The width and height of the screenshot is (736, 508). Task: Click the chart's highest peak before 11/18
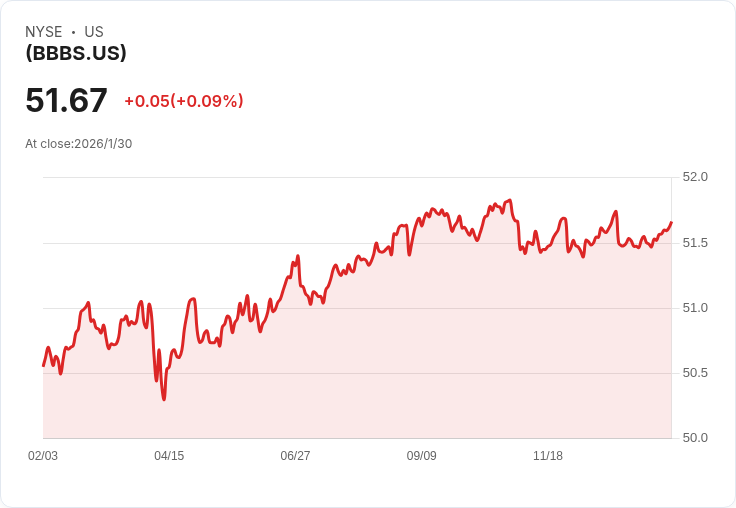coord(510,200)
